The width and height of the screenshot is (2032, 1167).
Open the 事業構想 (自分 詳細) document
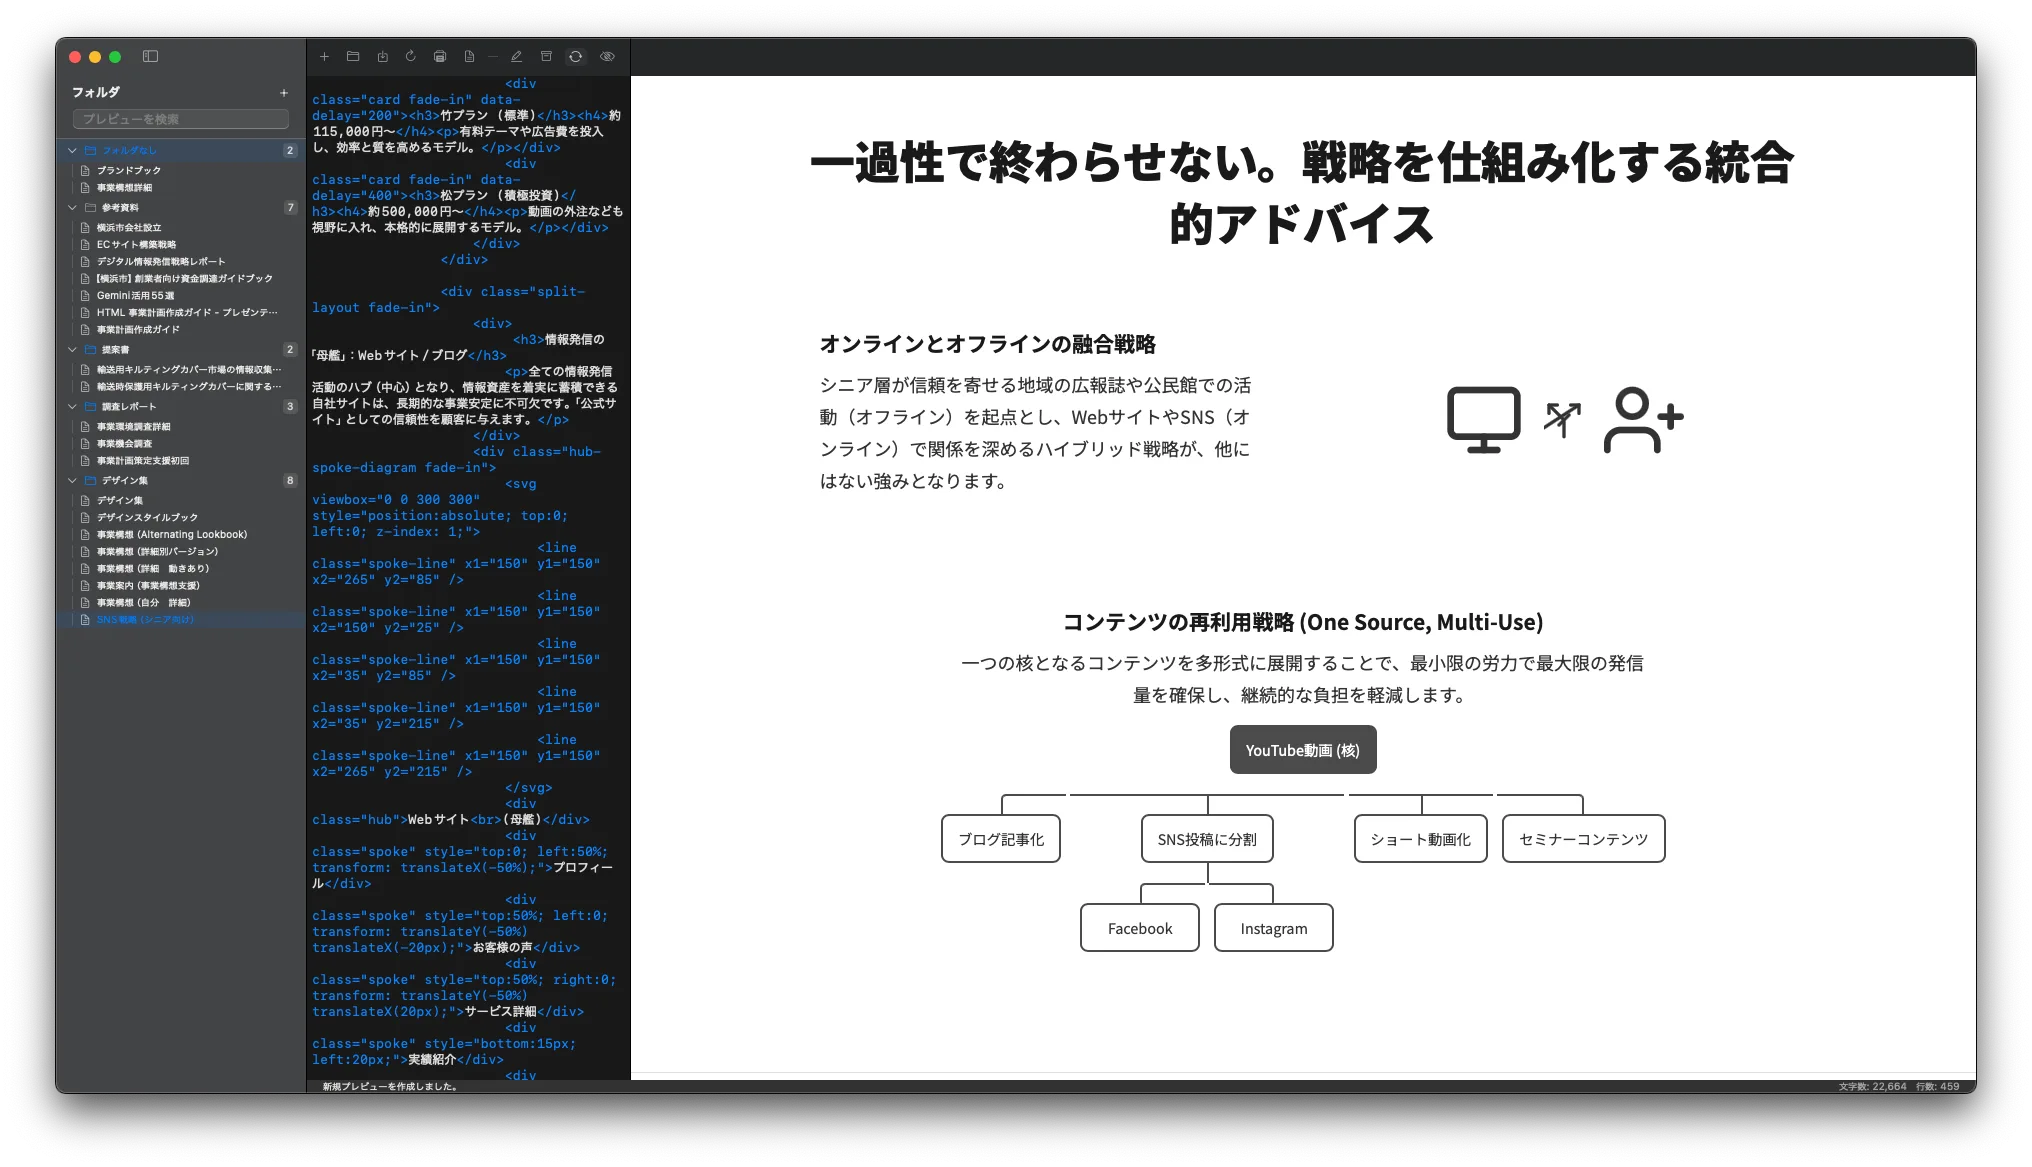point(181,603)
